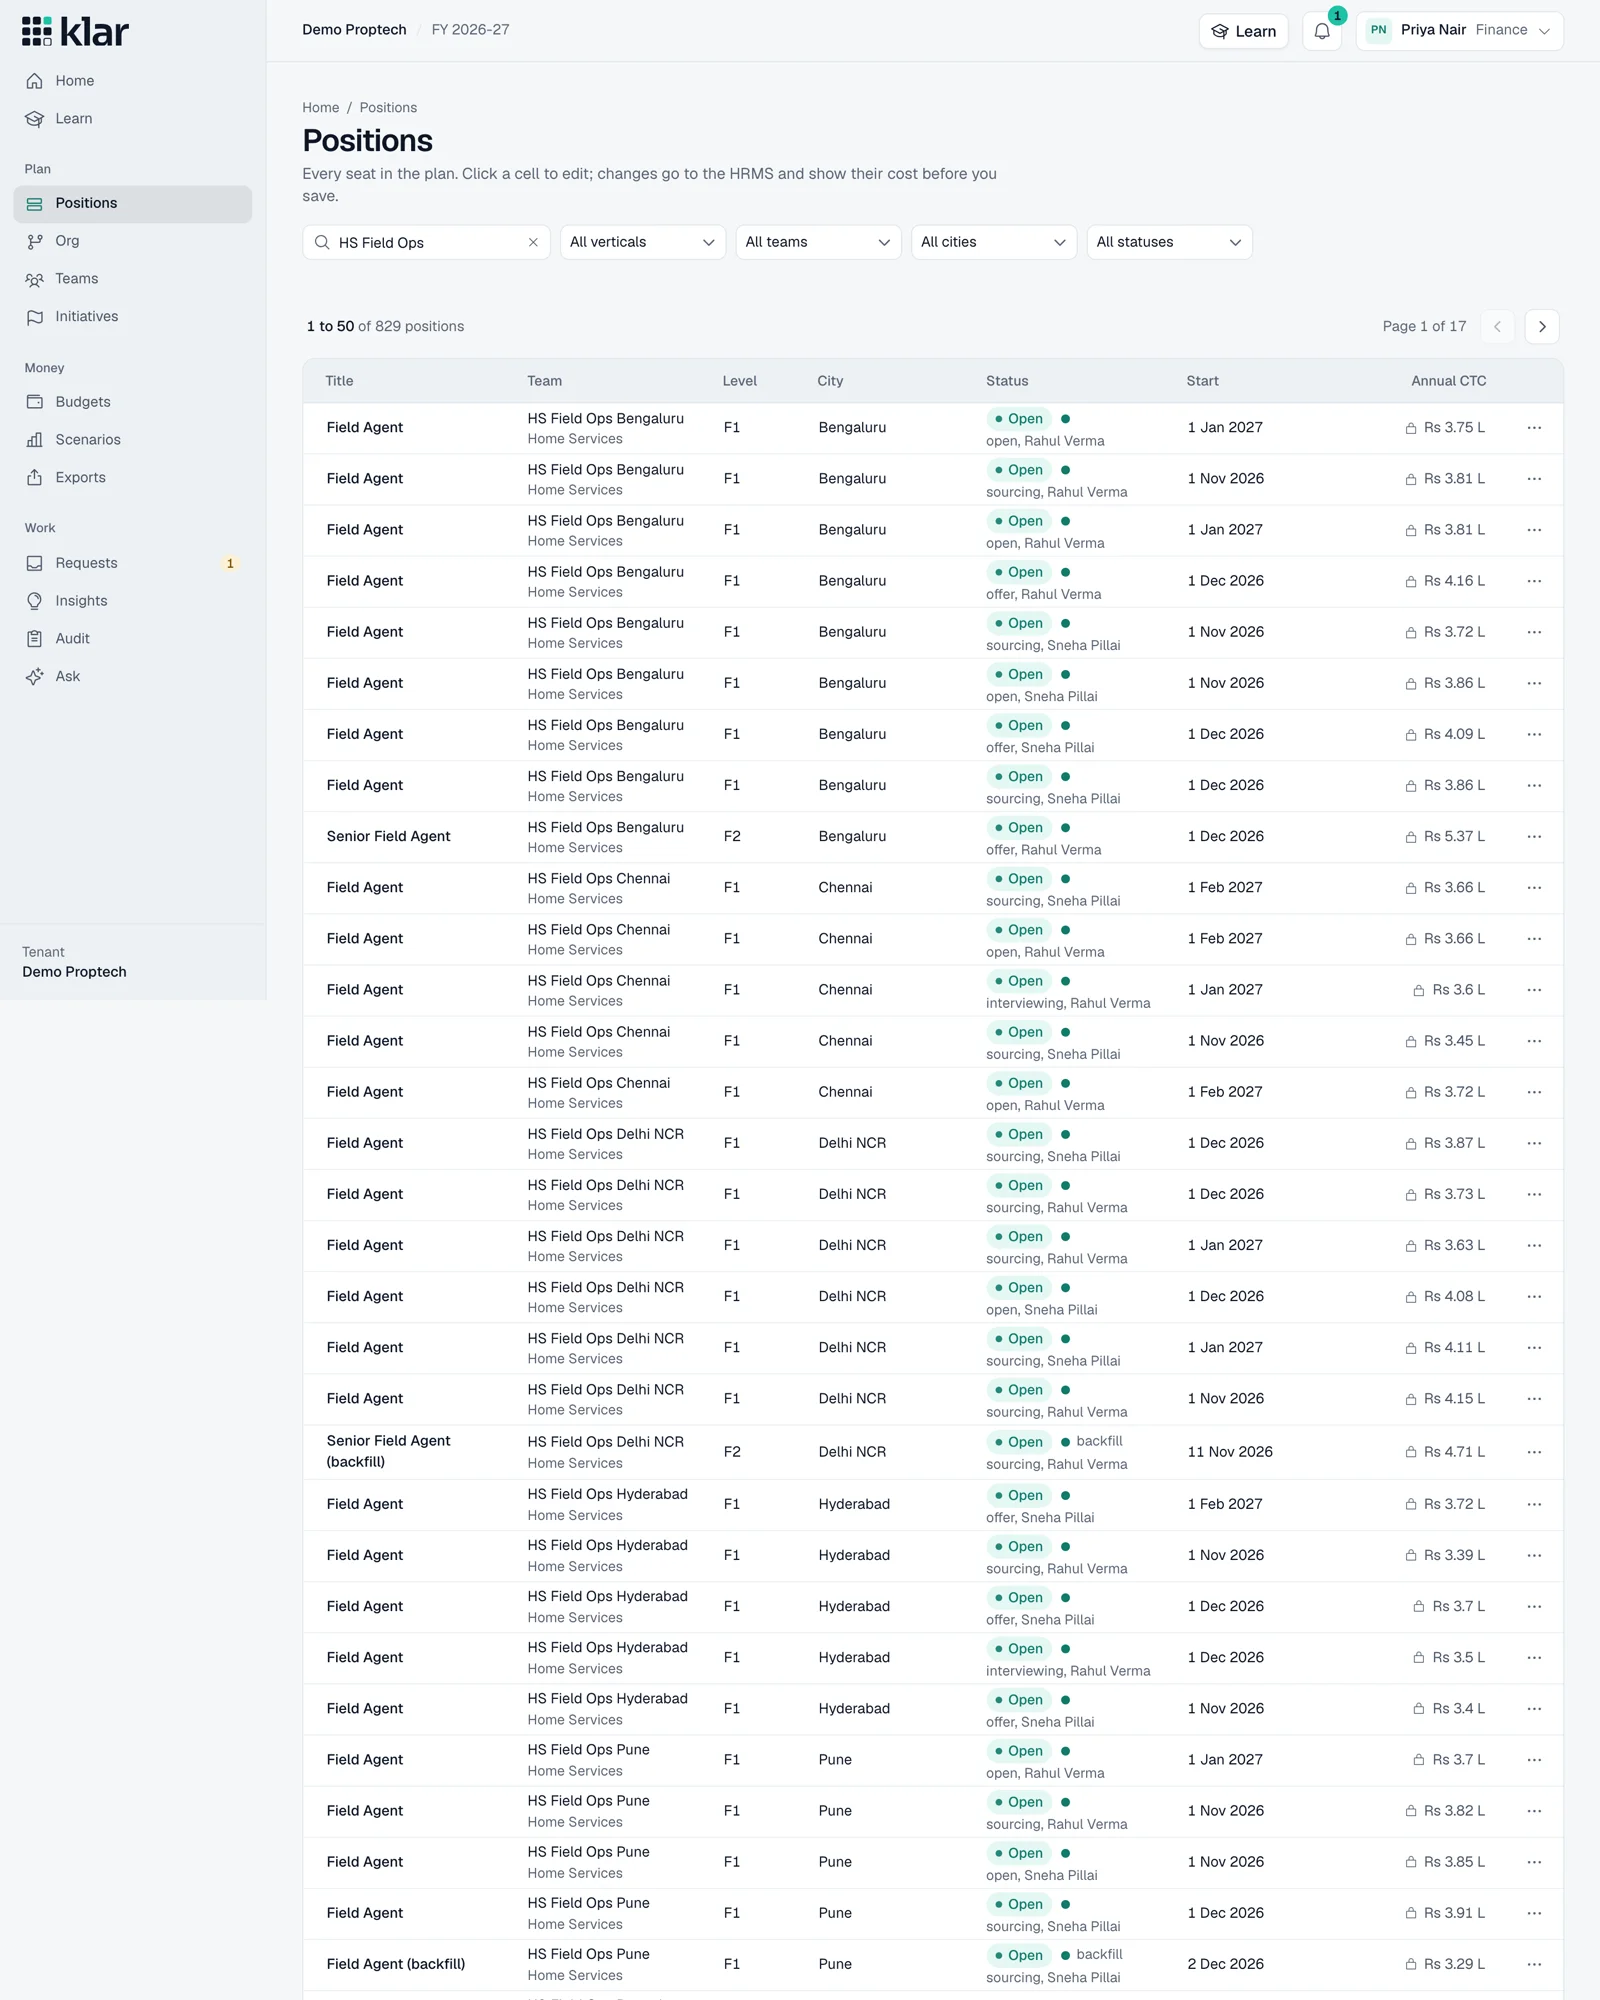Viewport: 1600px width, 2000px height.
Task: Expand the All teams filter
Action: coord(818,242)
